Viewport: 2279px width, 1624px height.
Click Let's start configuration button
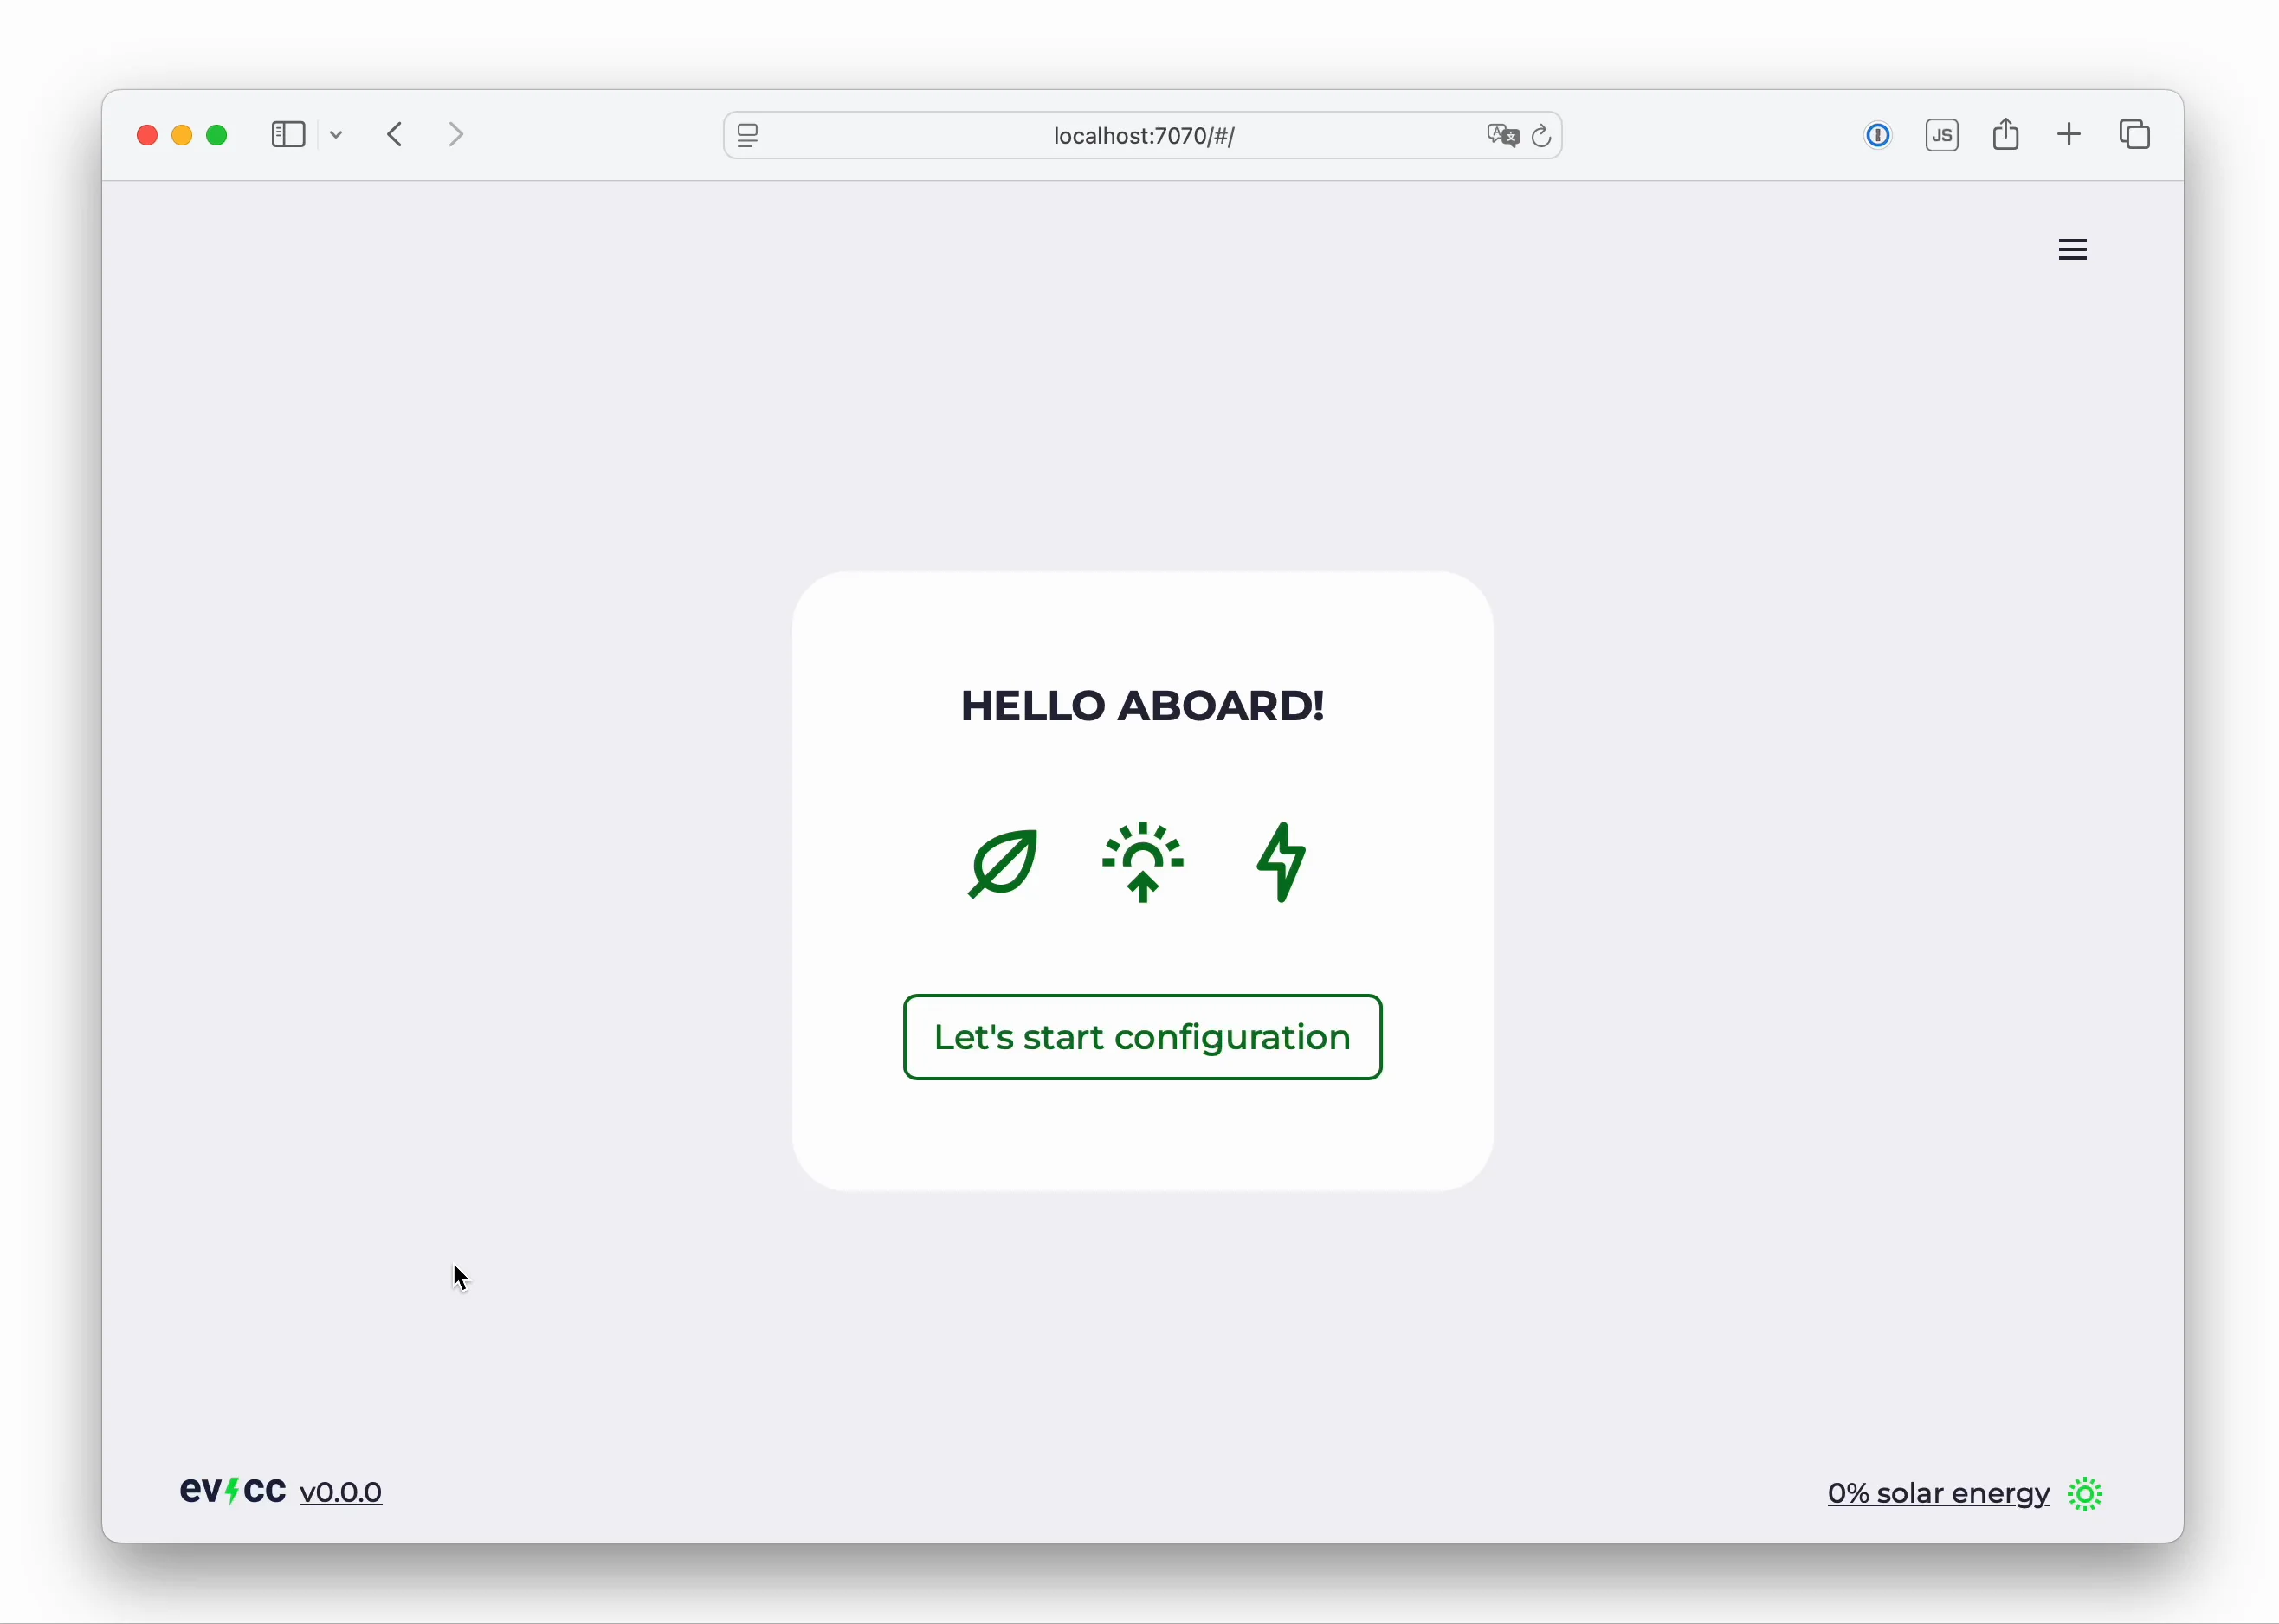(1142, 1037)
